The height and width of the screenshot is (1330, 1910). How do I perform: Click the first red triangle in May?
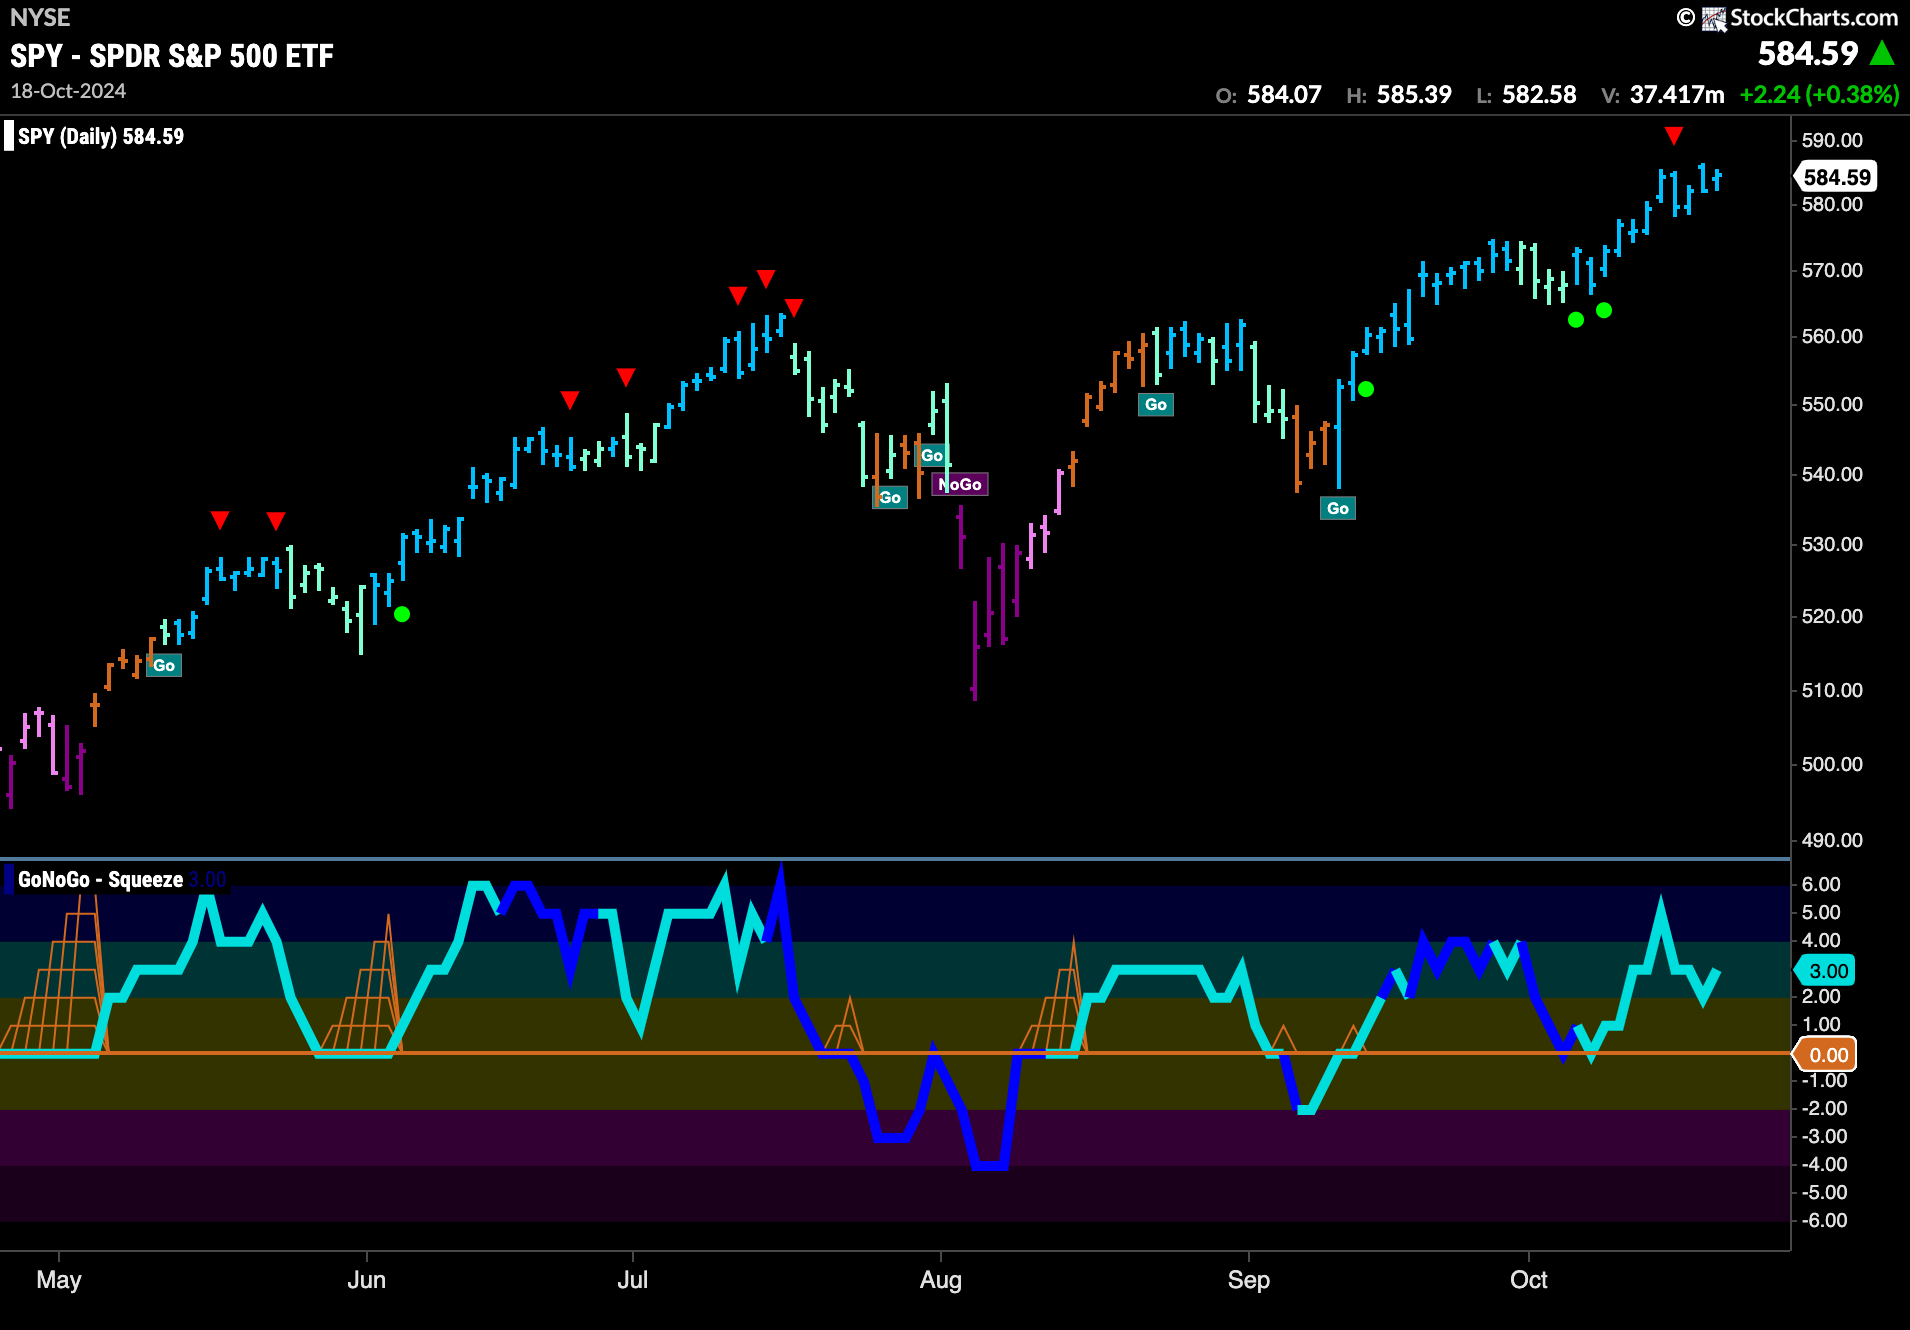point(220,520)
